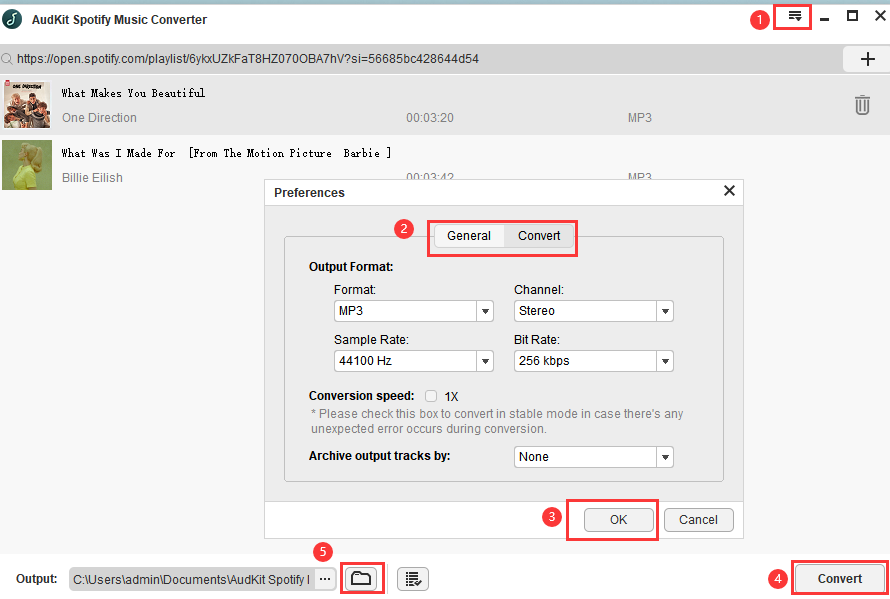The height and width of the screenshot is (599, 890).
Task: Close the Preferences dialog with X
Action: tap(729, 191)
